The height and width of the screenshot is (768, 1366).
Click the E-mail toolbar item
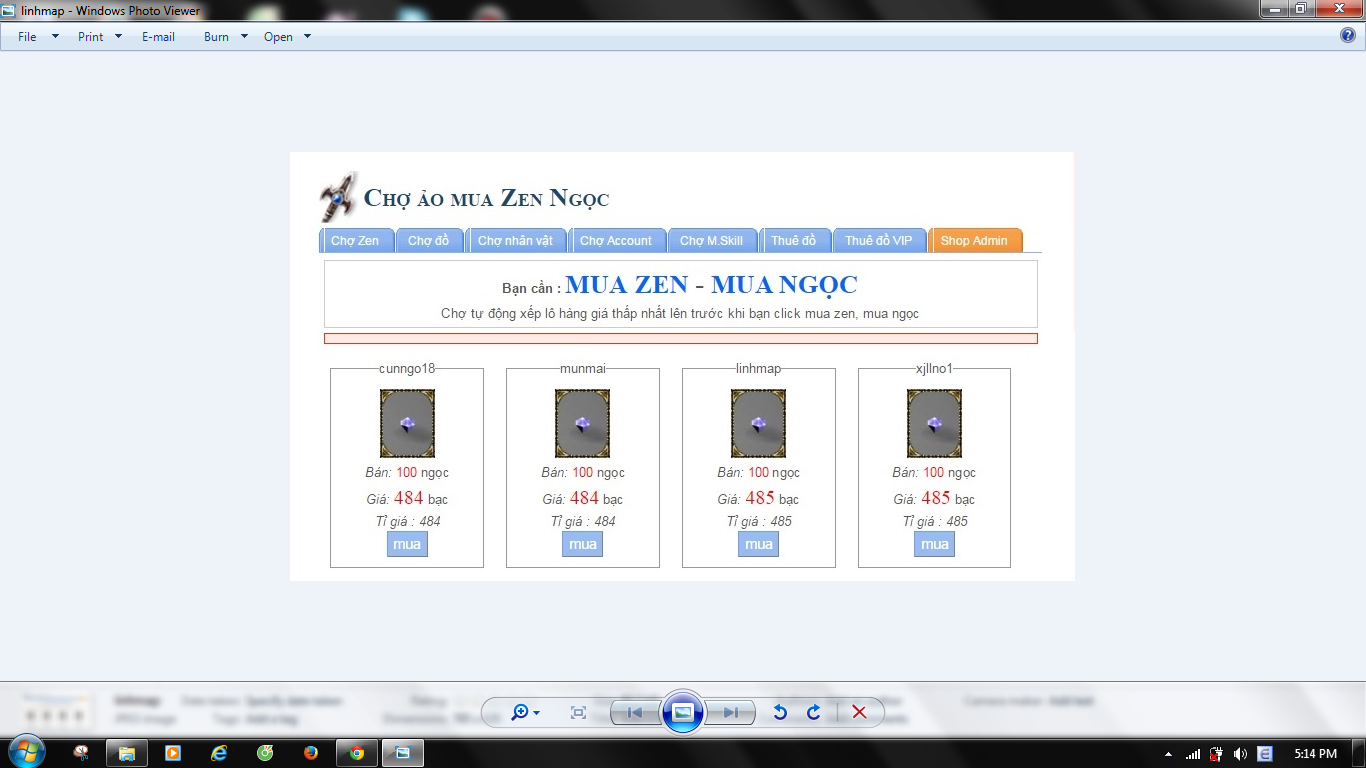coord(158,37)
